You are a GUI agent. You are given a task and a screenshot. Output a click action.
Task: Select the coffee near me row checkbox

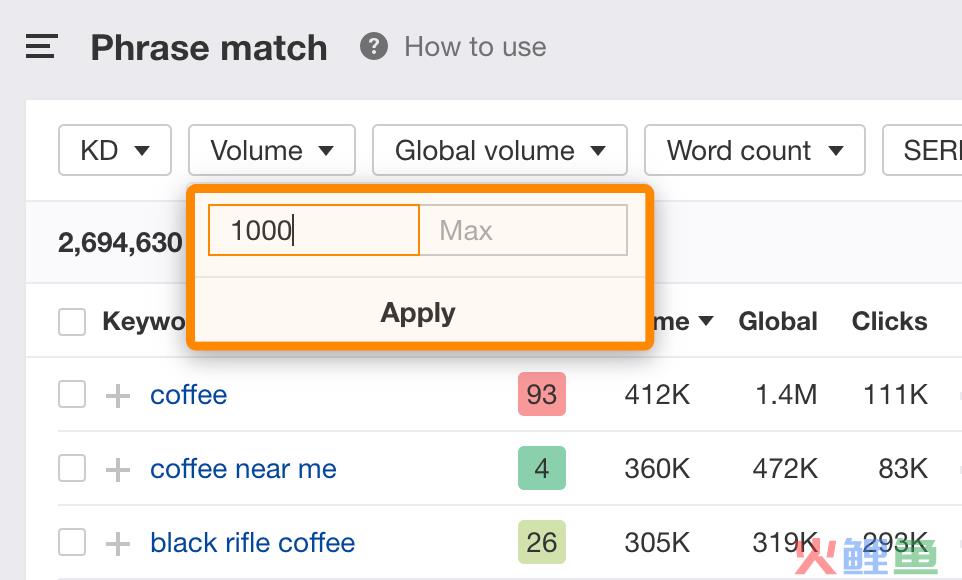coord(72,469)
